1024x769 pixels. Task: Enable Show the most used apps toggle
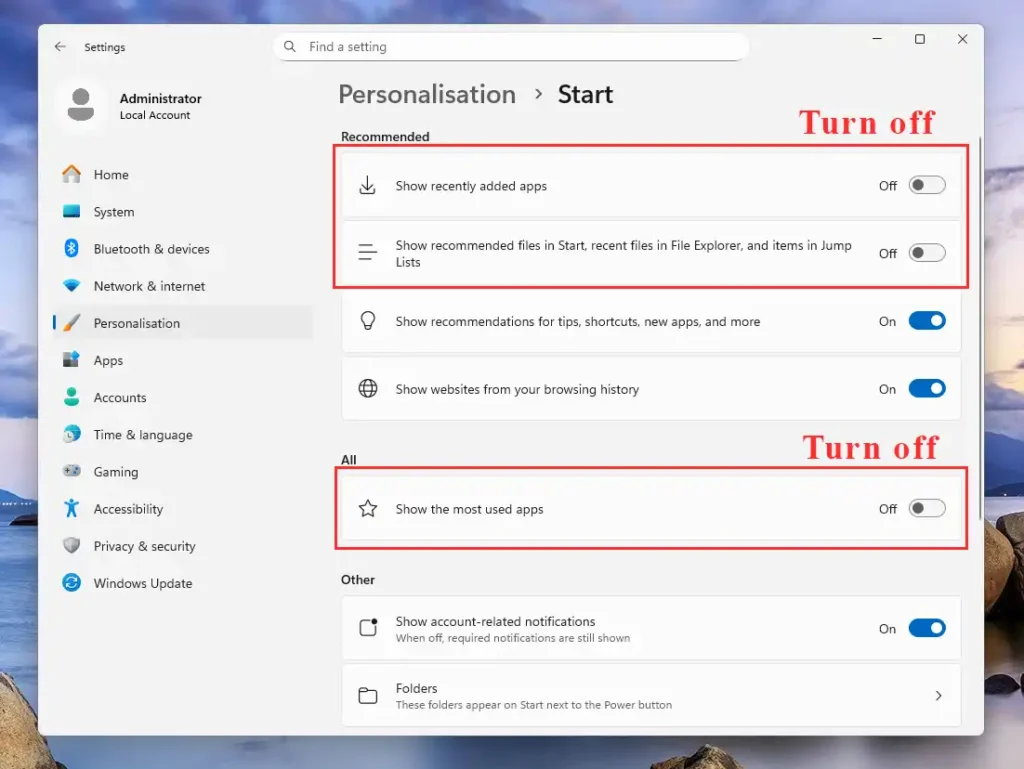[x=926, y=509]
